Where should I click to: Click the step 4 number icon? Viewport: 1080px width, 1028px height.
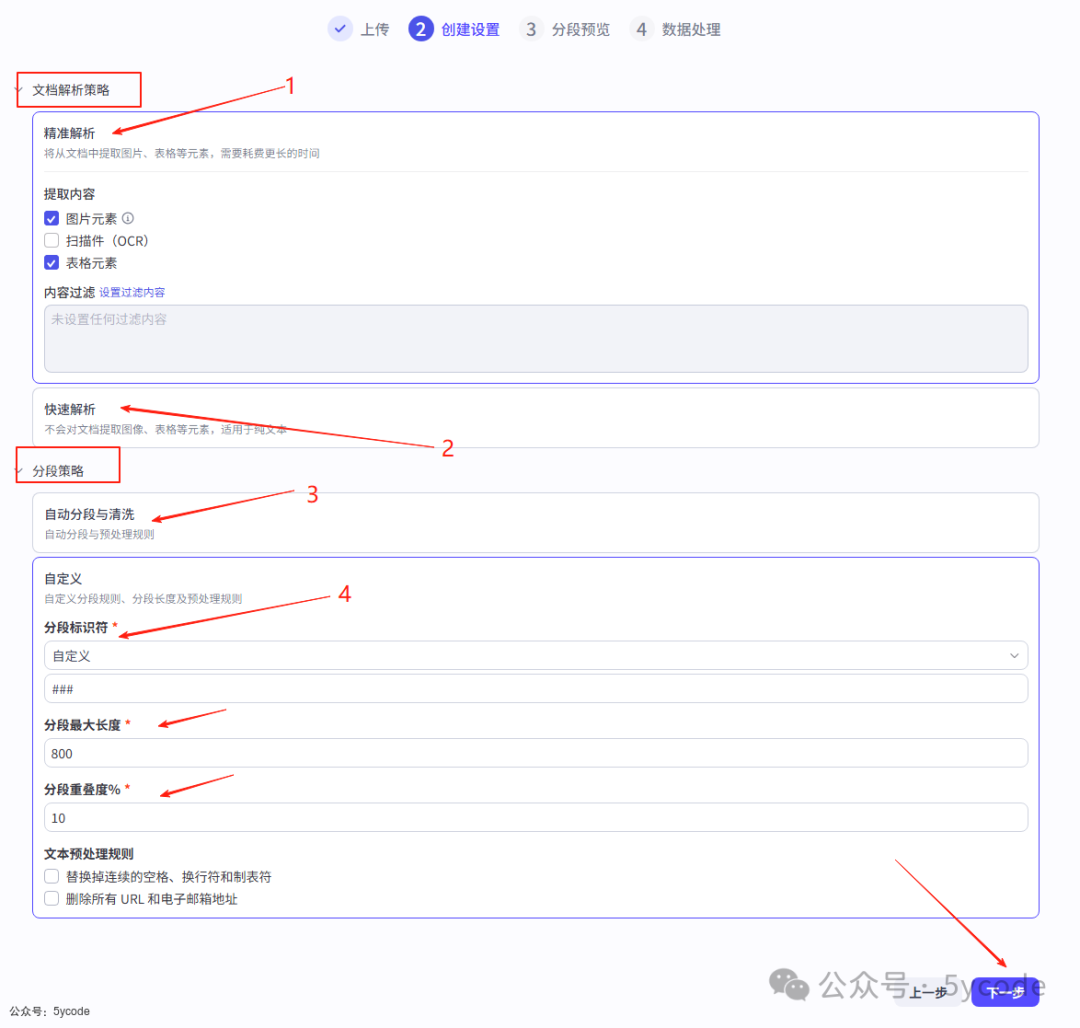pyautogui.click(x=641, y=29)
